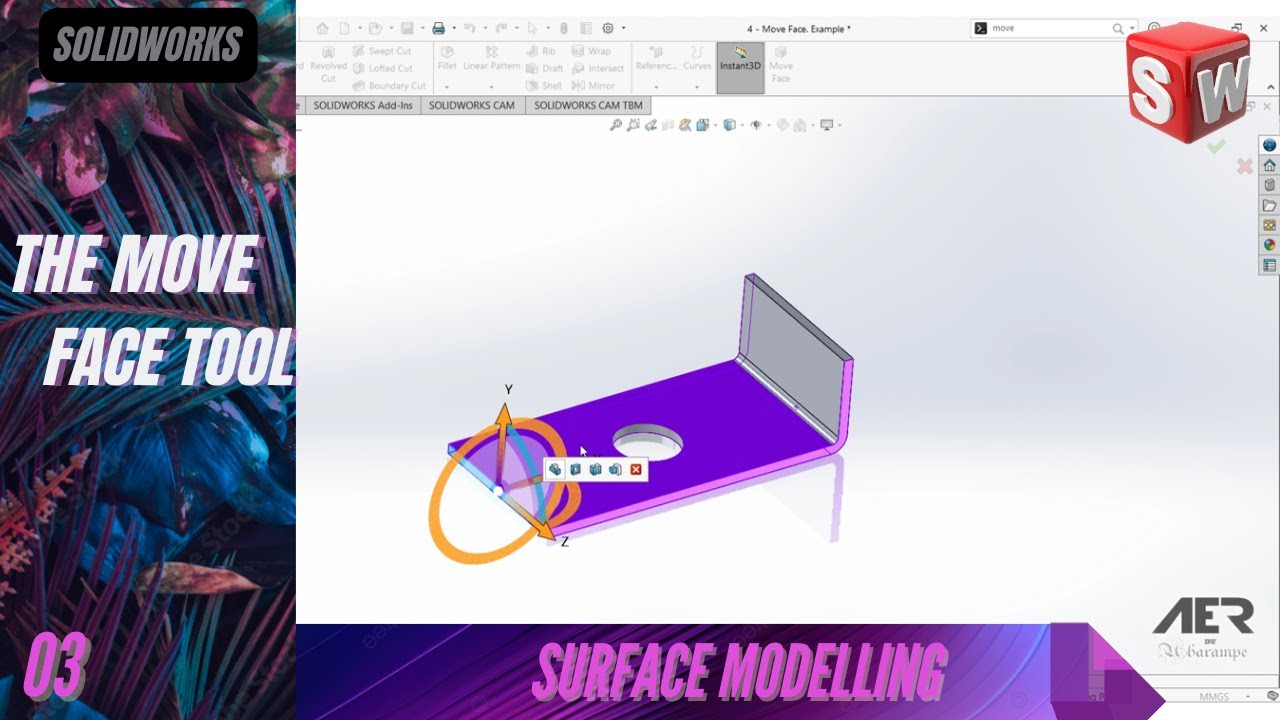Expand the dropdown arrow beside the Options gear

624,28
